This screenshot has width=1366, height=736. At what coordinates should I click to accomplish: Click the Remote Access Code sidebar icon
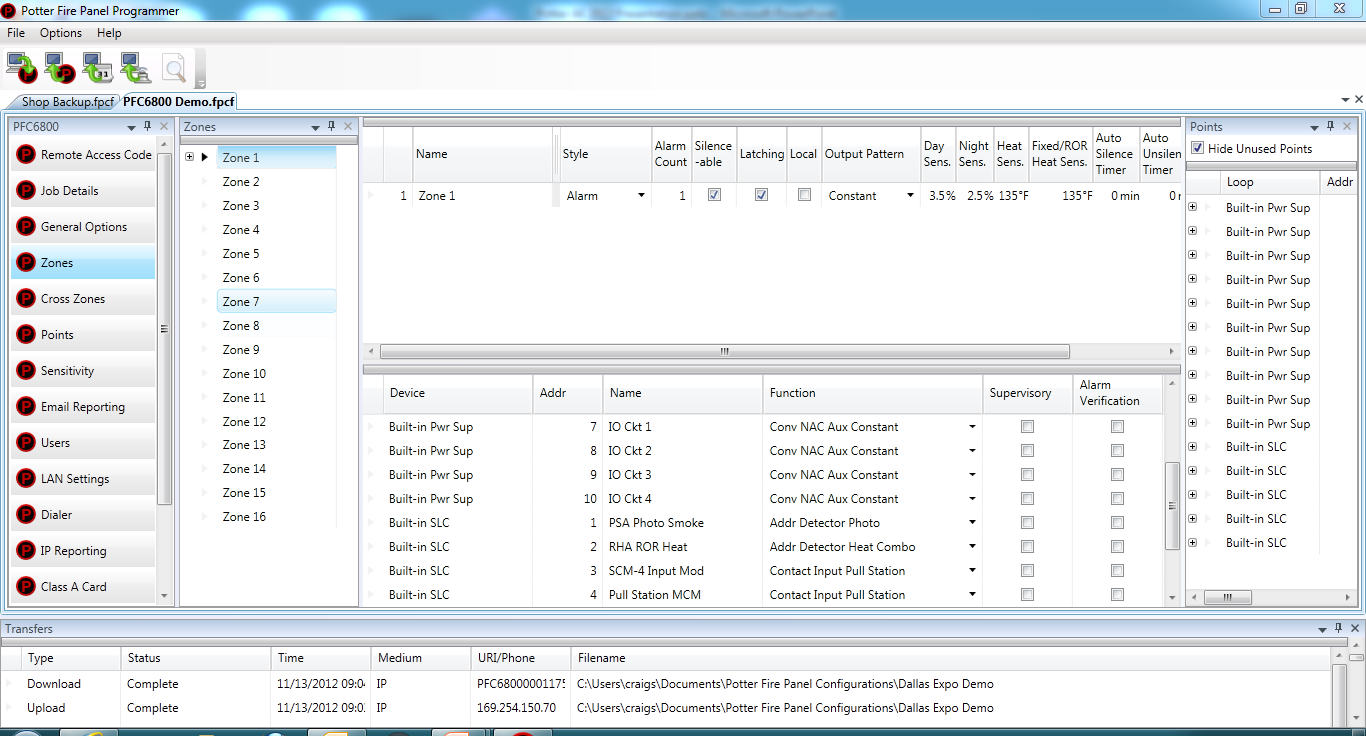tap(26, 155)
